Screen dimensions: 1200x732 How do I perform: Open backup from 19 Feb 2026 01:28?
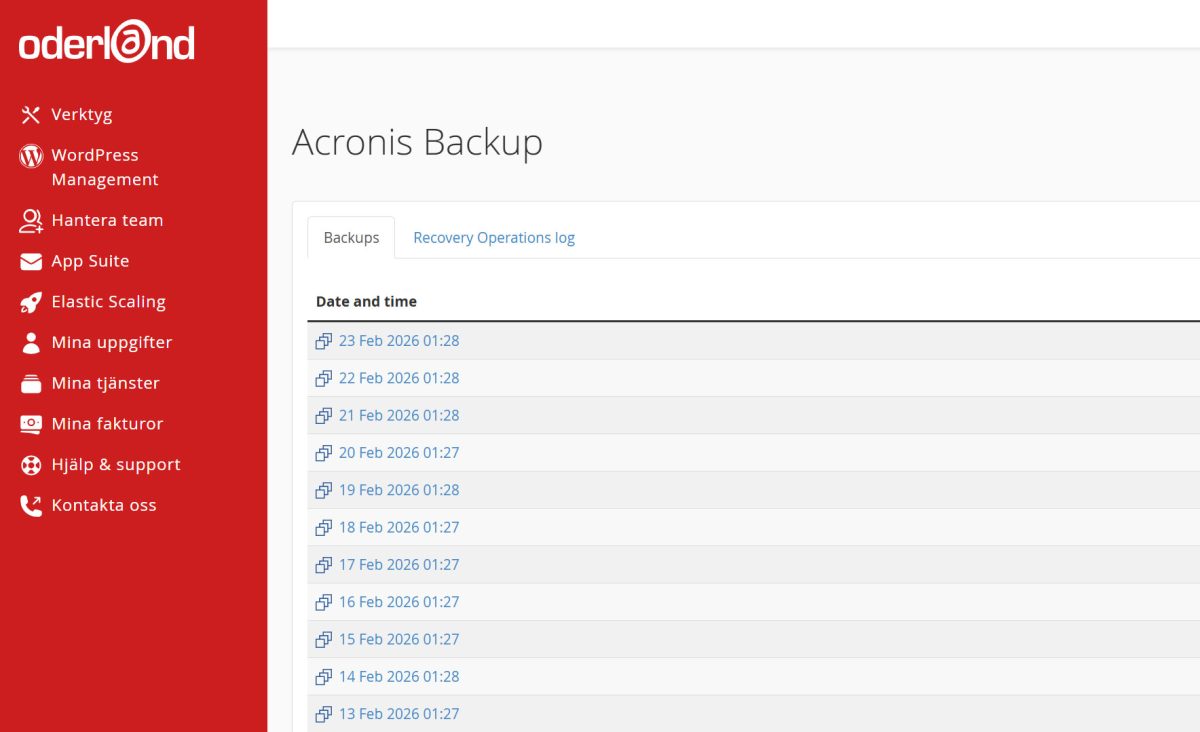point(399,490)
